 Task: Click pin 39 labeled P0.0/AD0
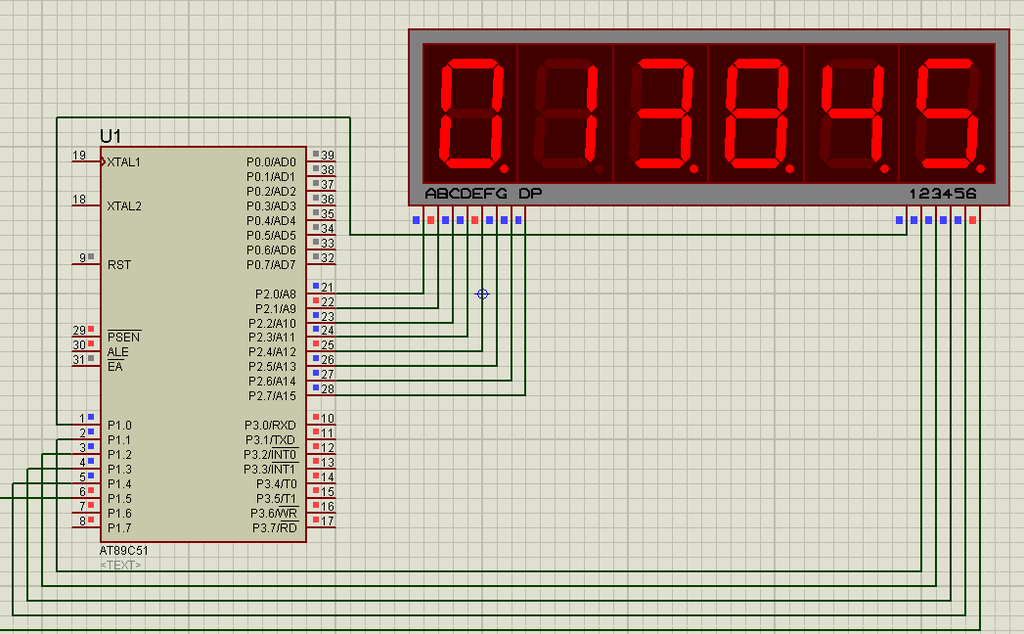(270, 159)
